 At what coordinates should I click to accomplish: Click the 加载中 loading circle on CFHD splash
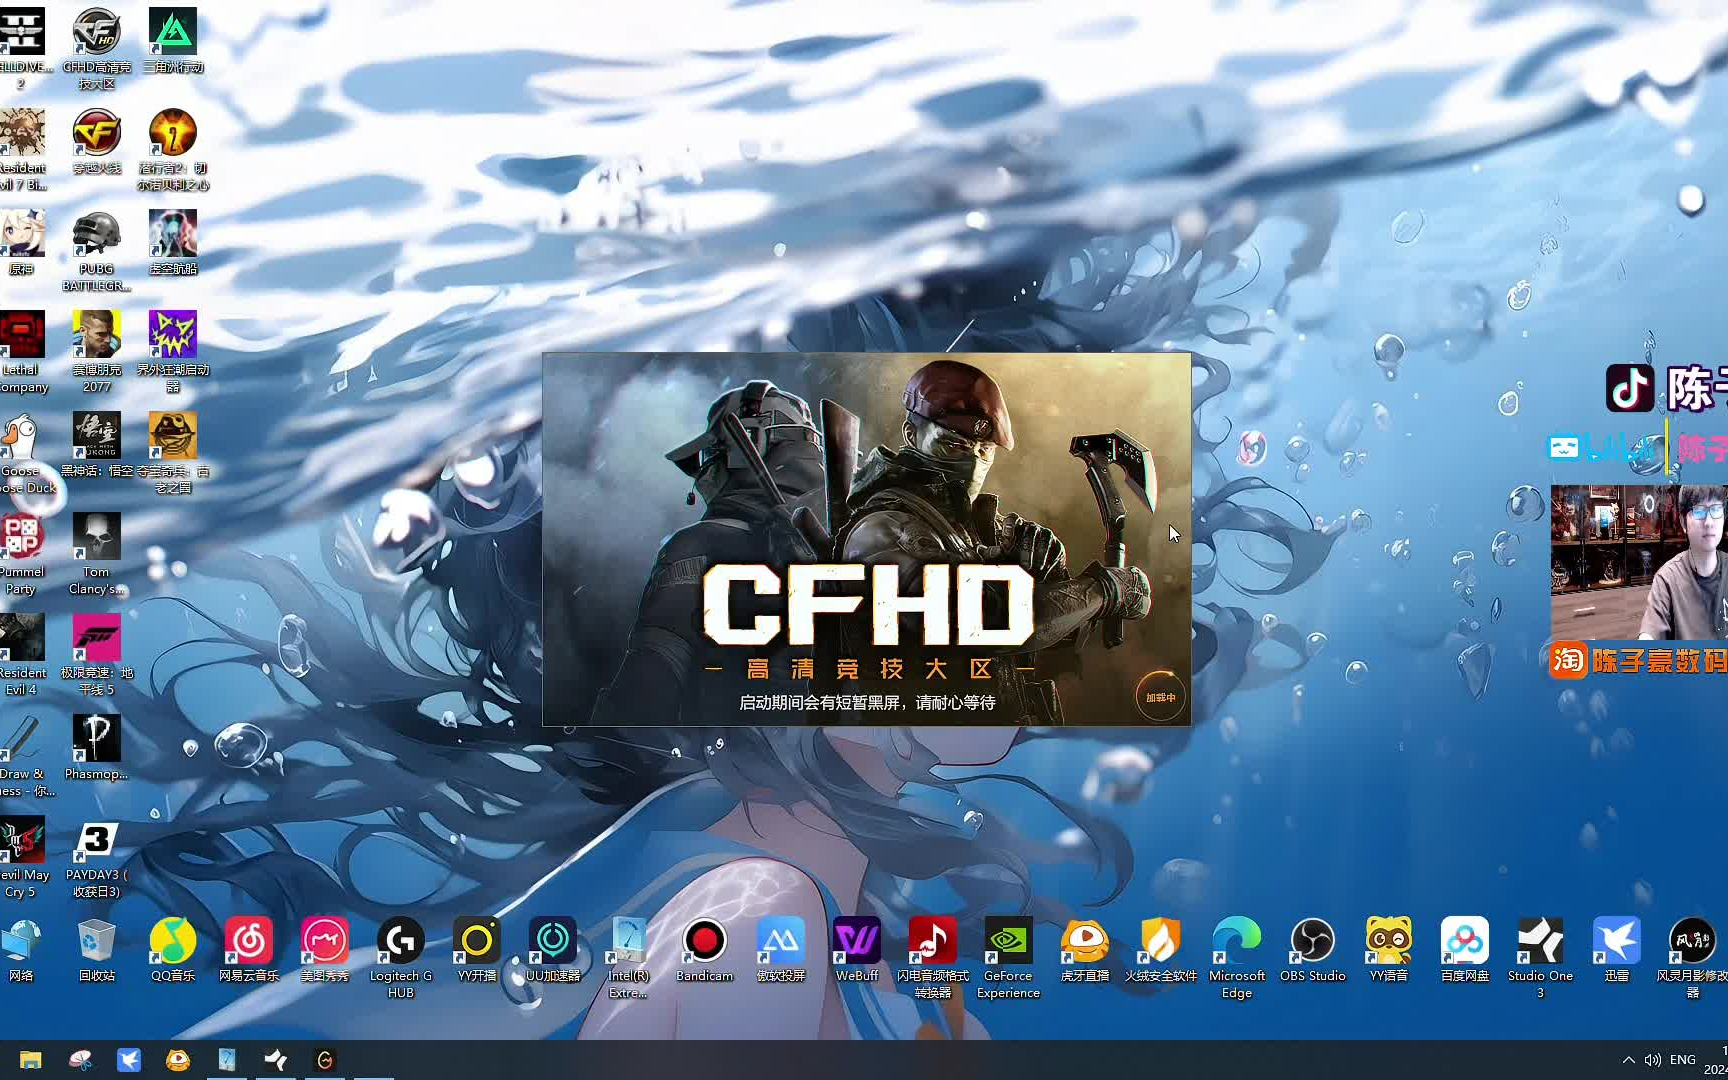(x=1160, y=697)
